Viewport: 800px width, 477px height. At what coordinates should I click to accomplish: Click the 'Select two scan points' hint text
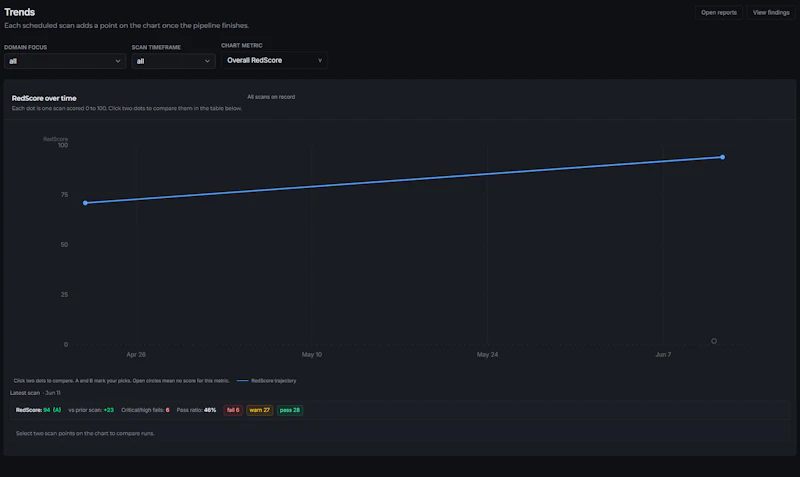click(x=85, y=433)
